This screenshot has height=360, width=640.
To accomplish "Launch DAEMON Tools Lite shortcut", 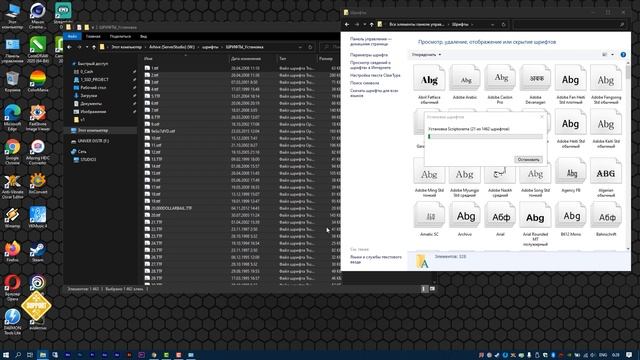I will (12, 322).
